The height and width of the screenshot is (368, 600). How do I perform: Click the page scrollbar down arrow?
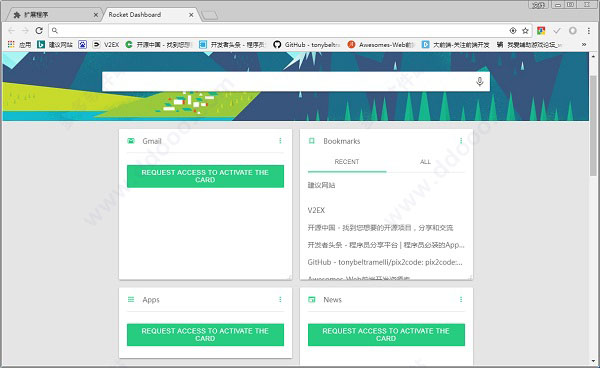click(x=593, y=361)
